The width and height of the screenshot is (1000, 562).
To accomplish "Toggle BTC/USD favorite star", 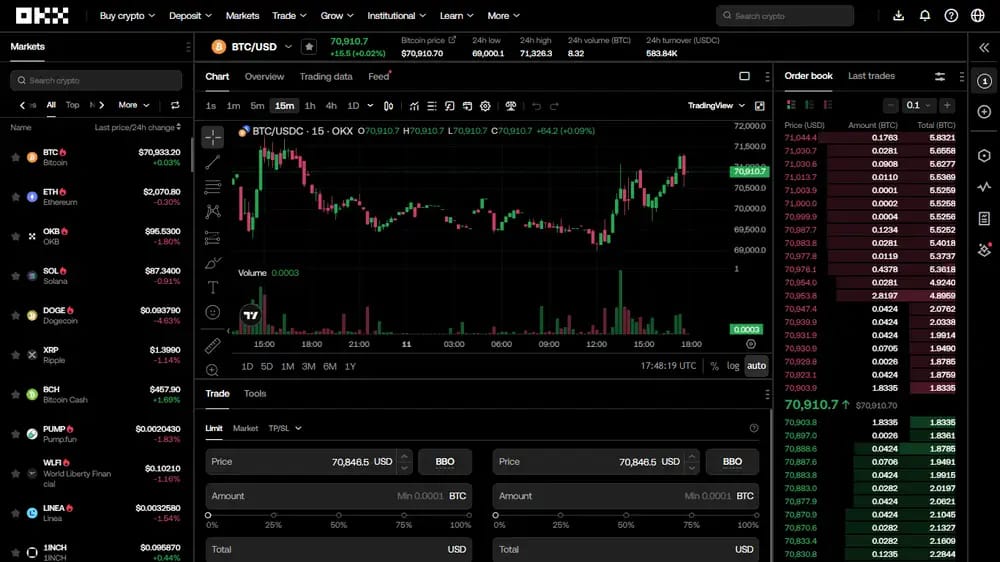I will (309, 47).
